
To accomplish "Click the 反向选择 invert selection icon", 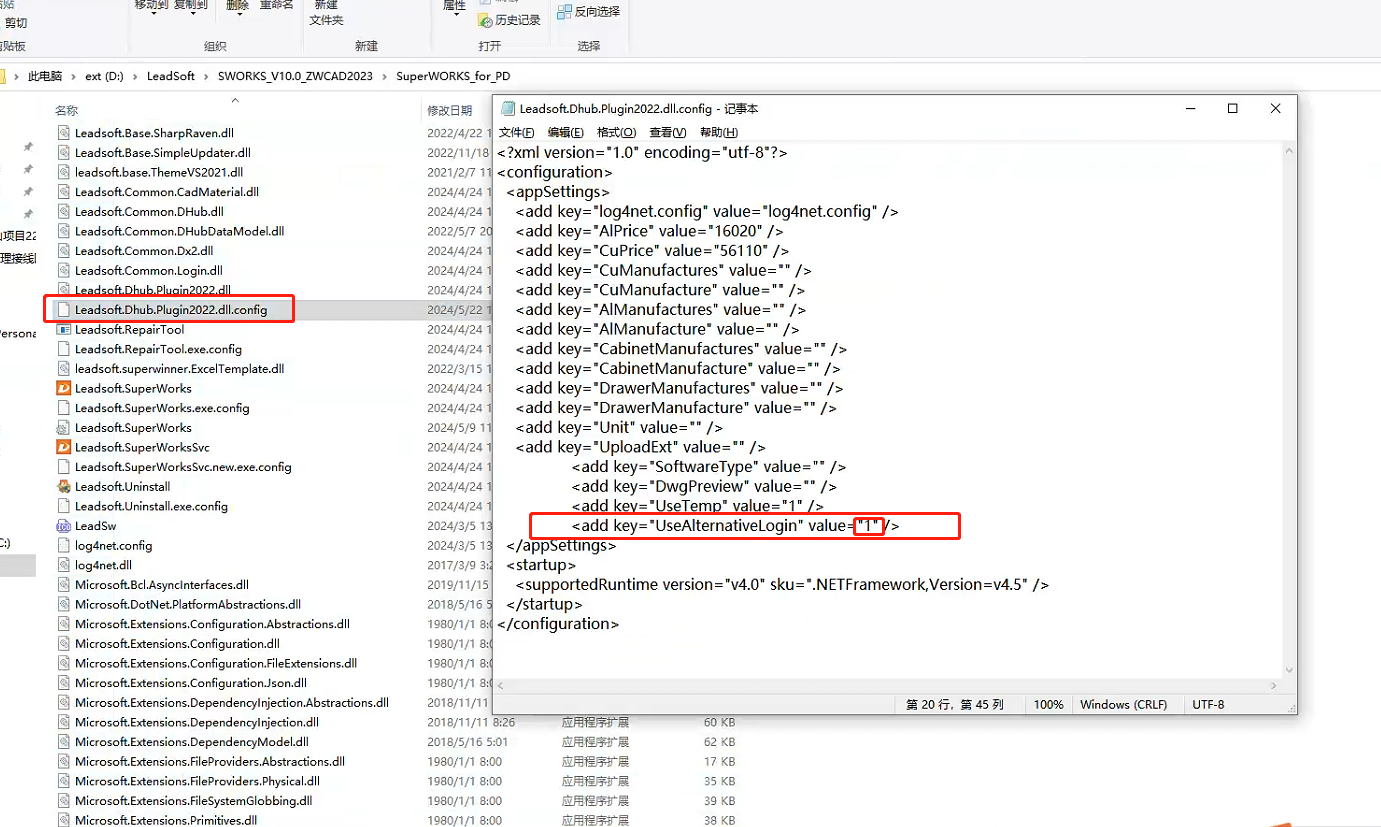I will 564,12.
